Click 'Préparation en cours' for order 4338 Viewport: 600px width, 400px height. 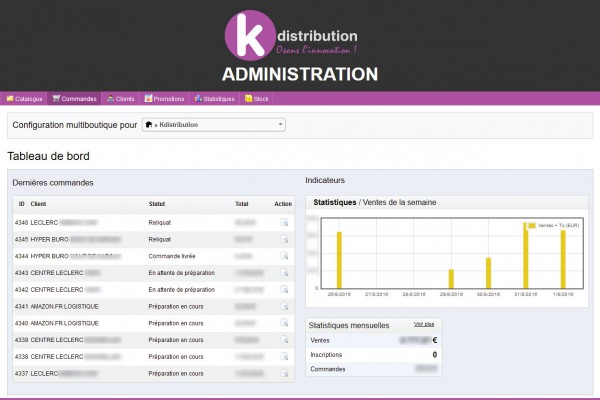(176, 357)
